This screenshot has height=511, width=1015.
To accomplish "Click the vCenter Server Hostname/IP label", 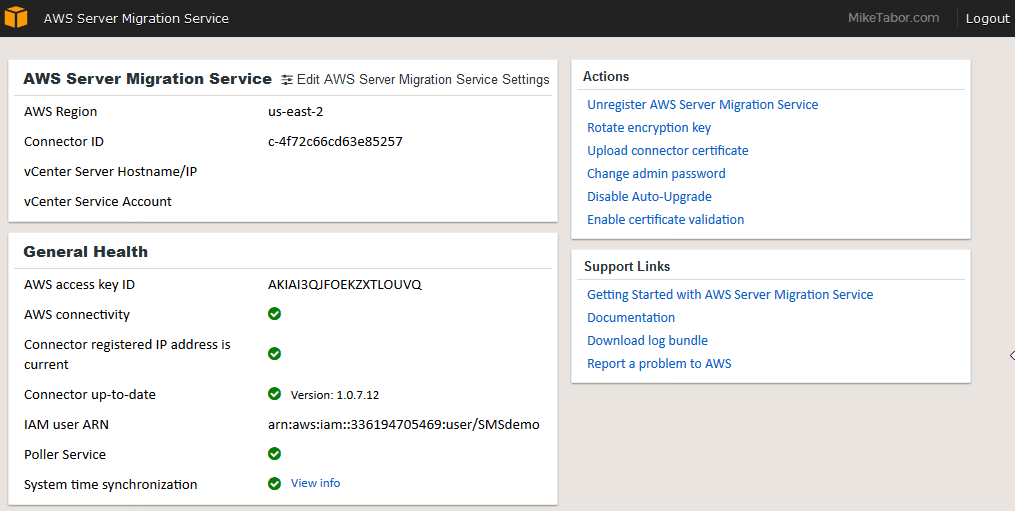I will pyautogui.click(x=111, y=172).
